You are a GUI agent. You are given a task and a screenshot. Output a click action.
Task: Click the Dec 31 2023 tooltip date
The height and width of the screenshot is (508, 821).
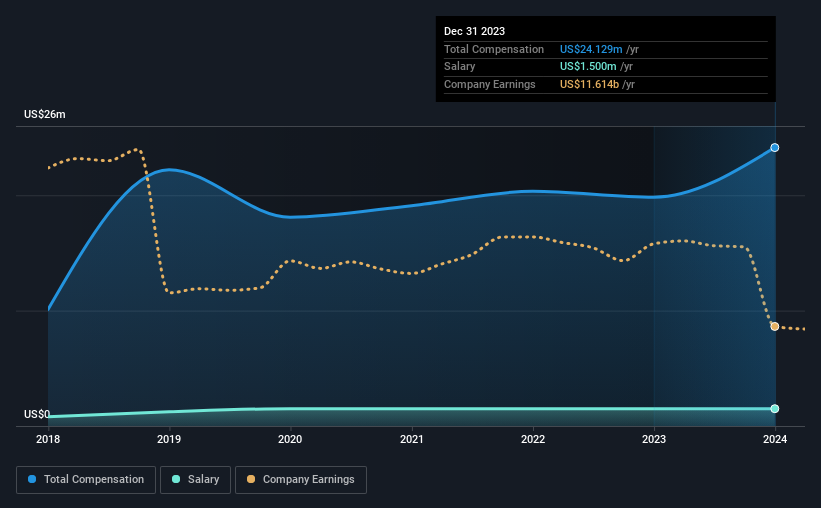[474, 31]
